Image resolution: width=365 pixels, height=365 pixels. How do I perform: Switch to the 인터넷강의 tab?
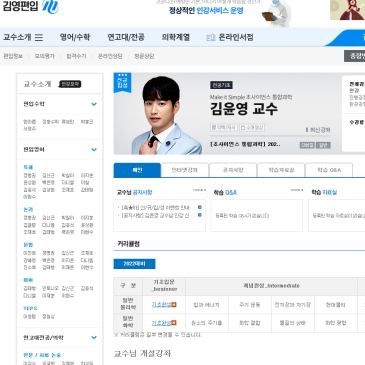pyautogui.click(x=185, y=170)
